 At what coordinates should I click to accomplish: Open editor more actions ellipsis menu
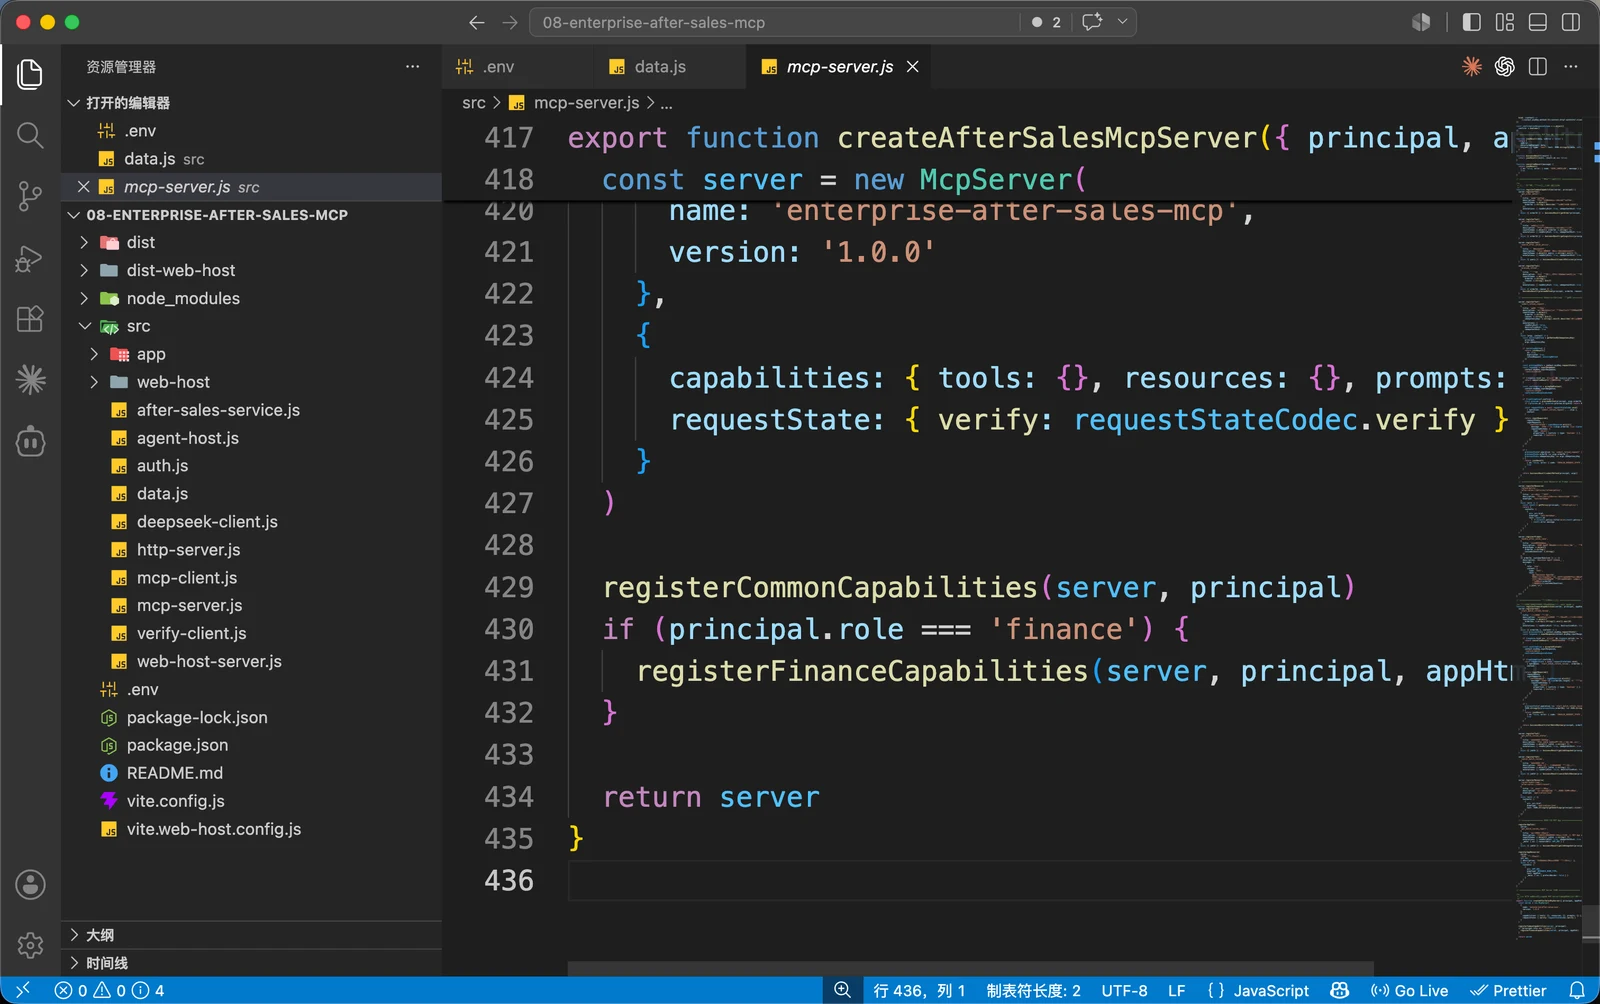(1571, 66)
